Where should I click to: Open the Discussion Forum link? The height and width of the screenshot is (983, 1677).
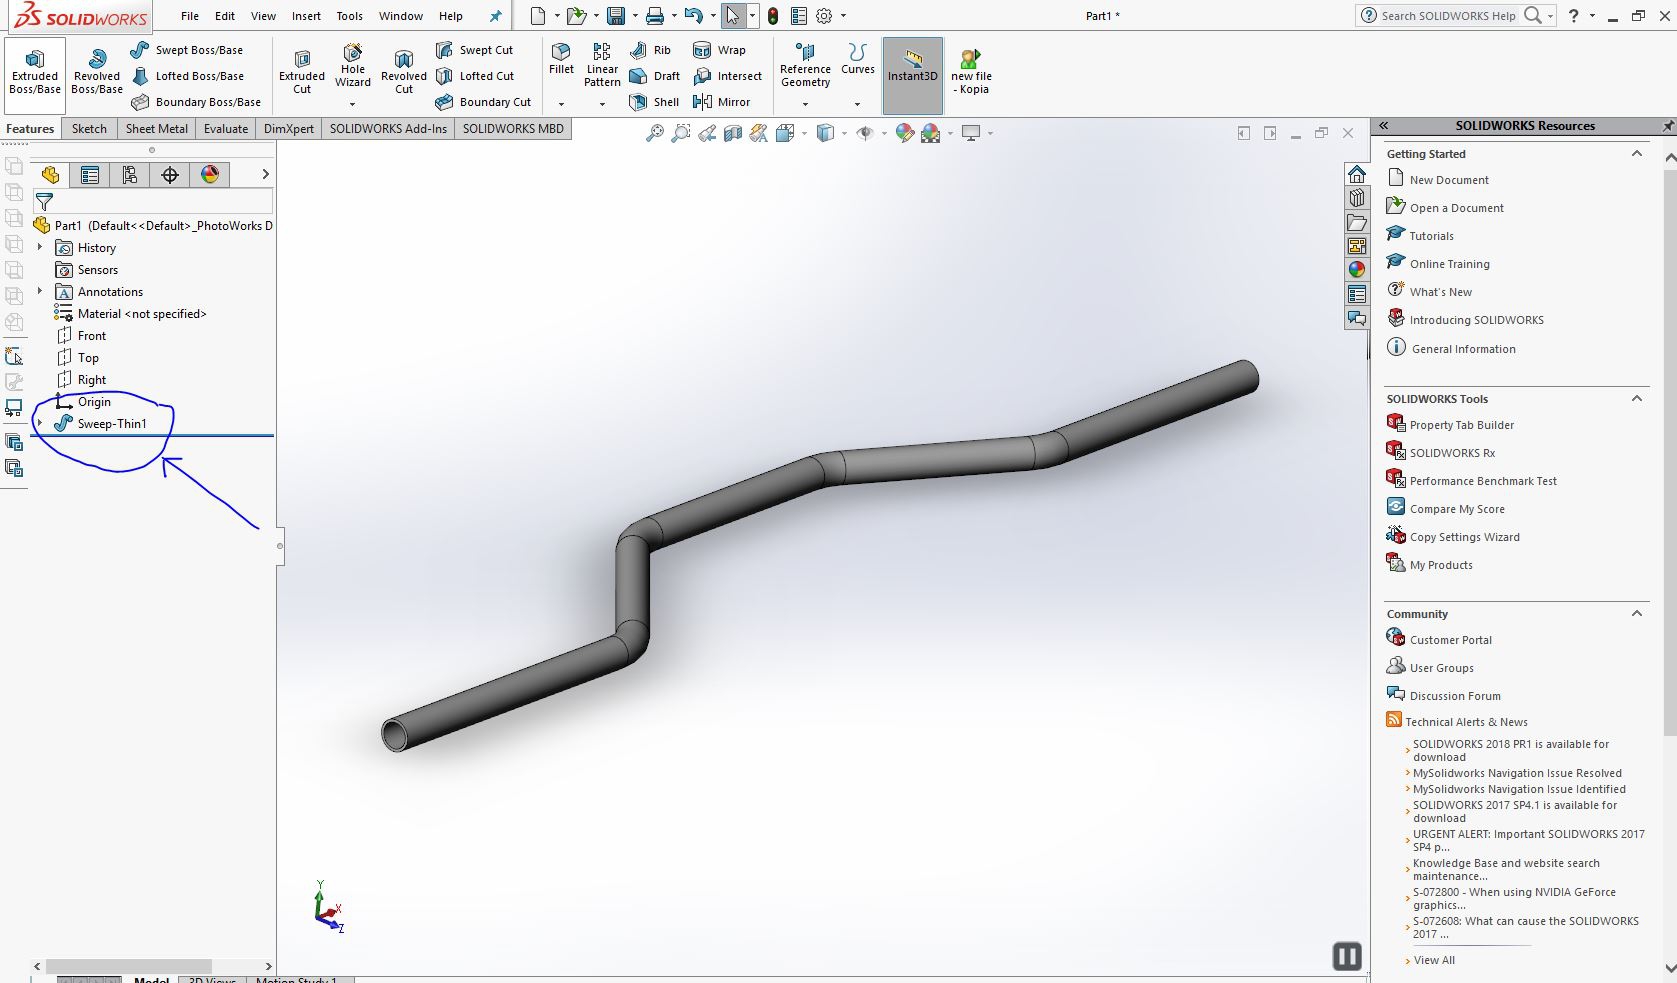pos(1455,696)
